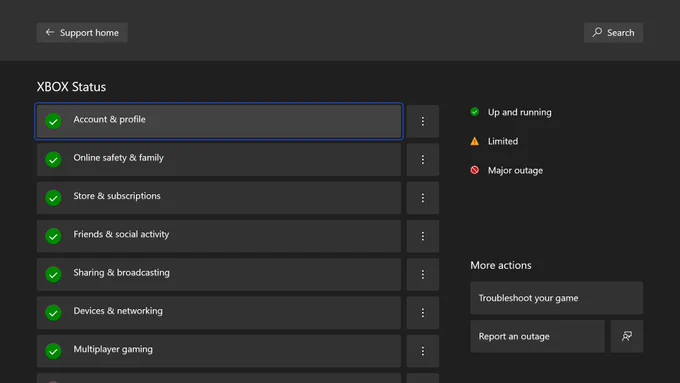Click the green checkmark for Account & profile
680x383 pixels.
point(53,121)
